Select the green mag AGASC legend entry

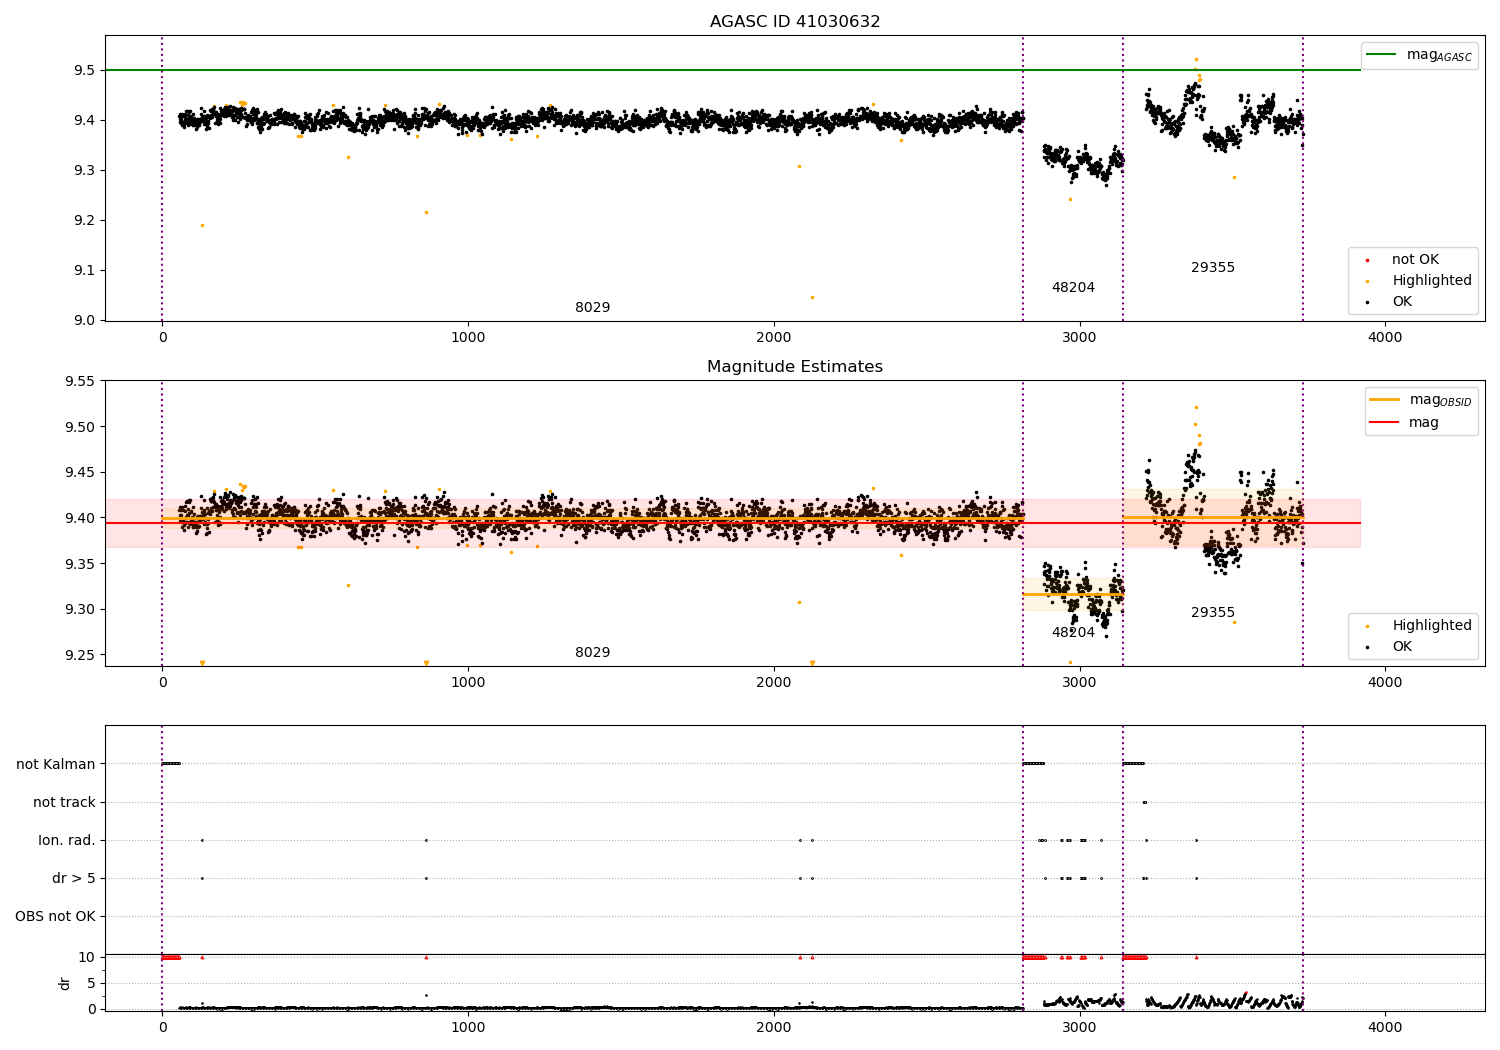coord(1419,55)
